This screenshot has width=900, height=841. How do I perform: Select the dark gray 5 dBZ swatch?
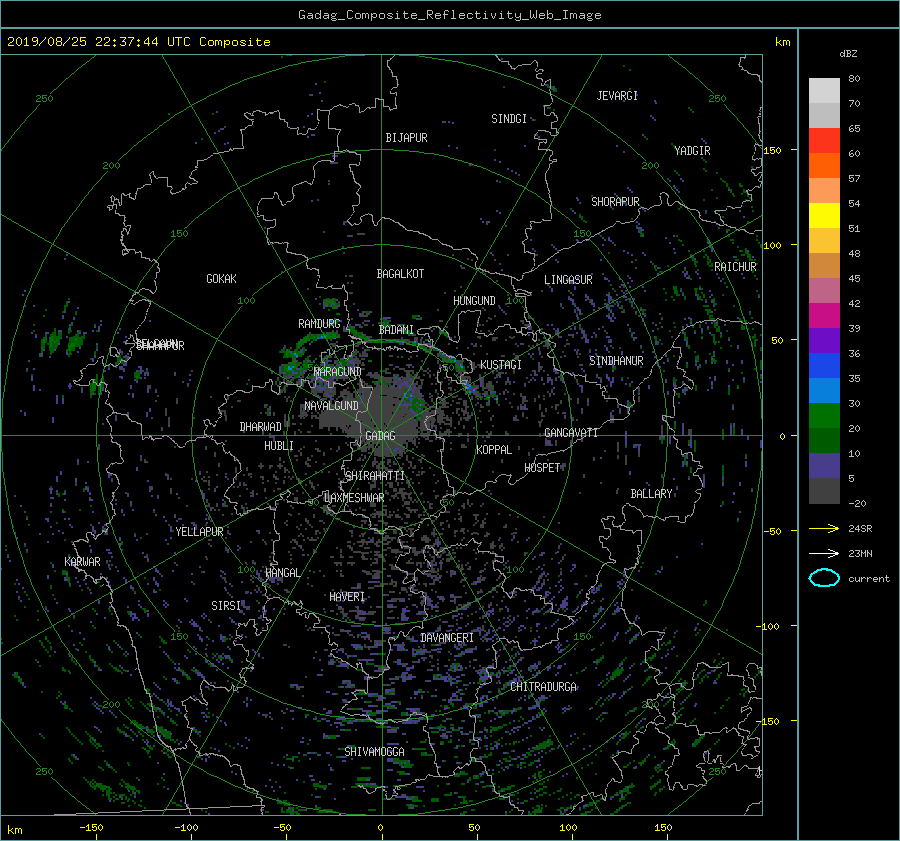[x=824, y=490]
